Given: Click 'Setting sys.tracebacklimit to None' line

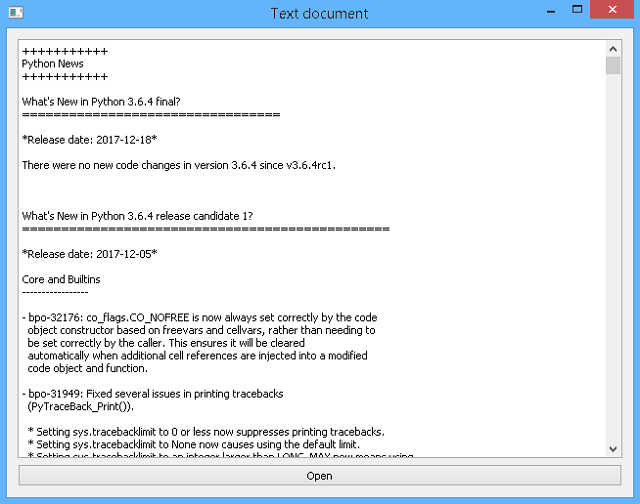Looking at the screenshot, I should tap(194, 444).
